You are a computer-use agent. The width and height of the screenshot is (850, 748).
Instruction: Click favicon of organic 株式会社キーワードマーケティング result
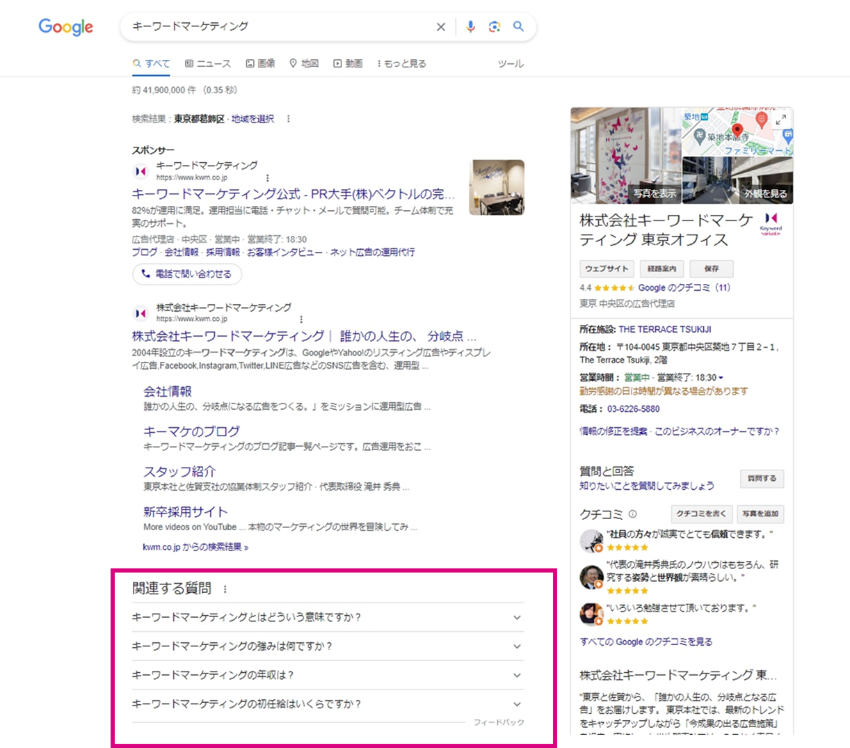140,313
